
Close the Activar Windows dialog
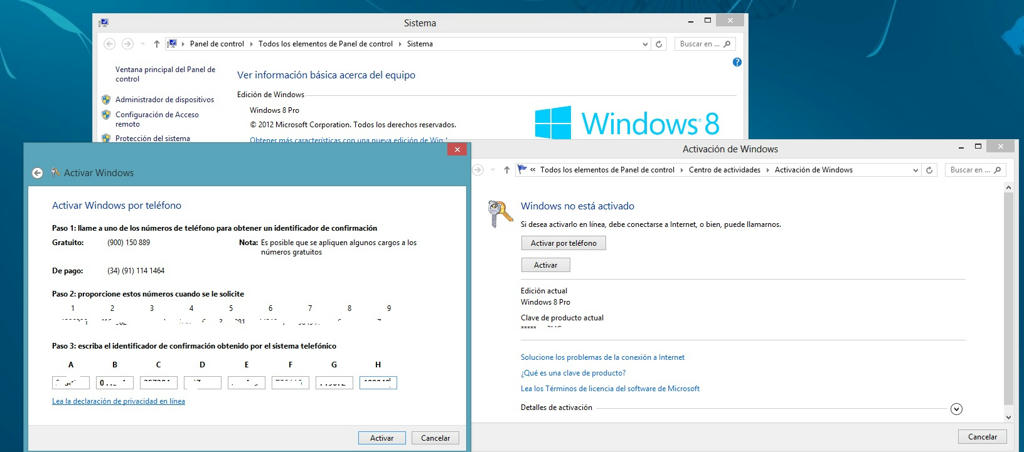click(456, 150)
